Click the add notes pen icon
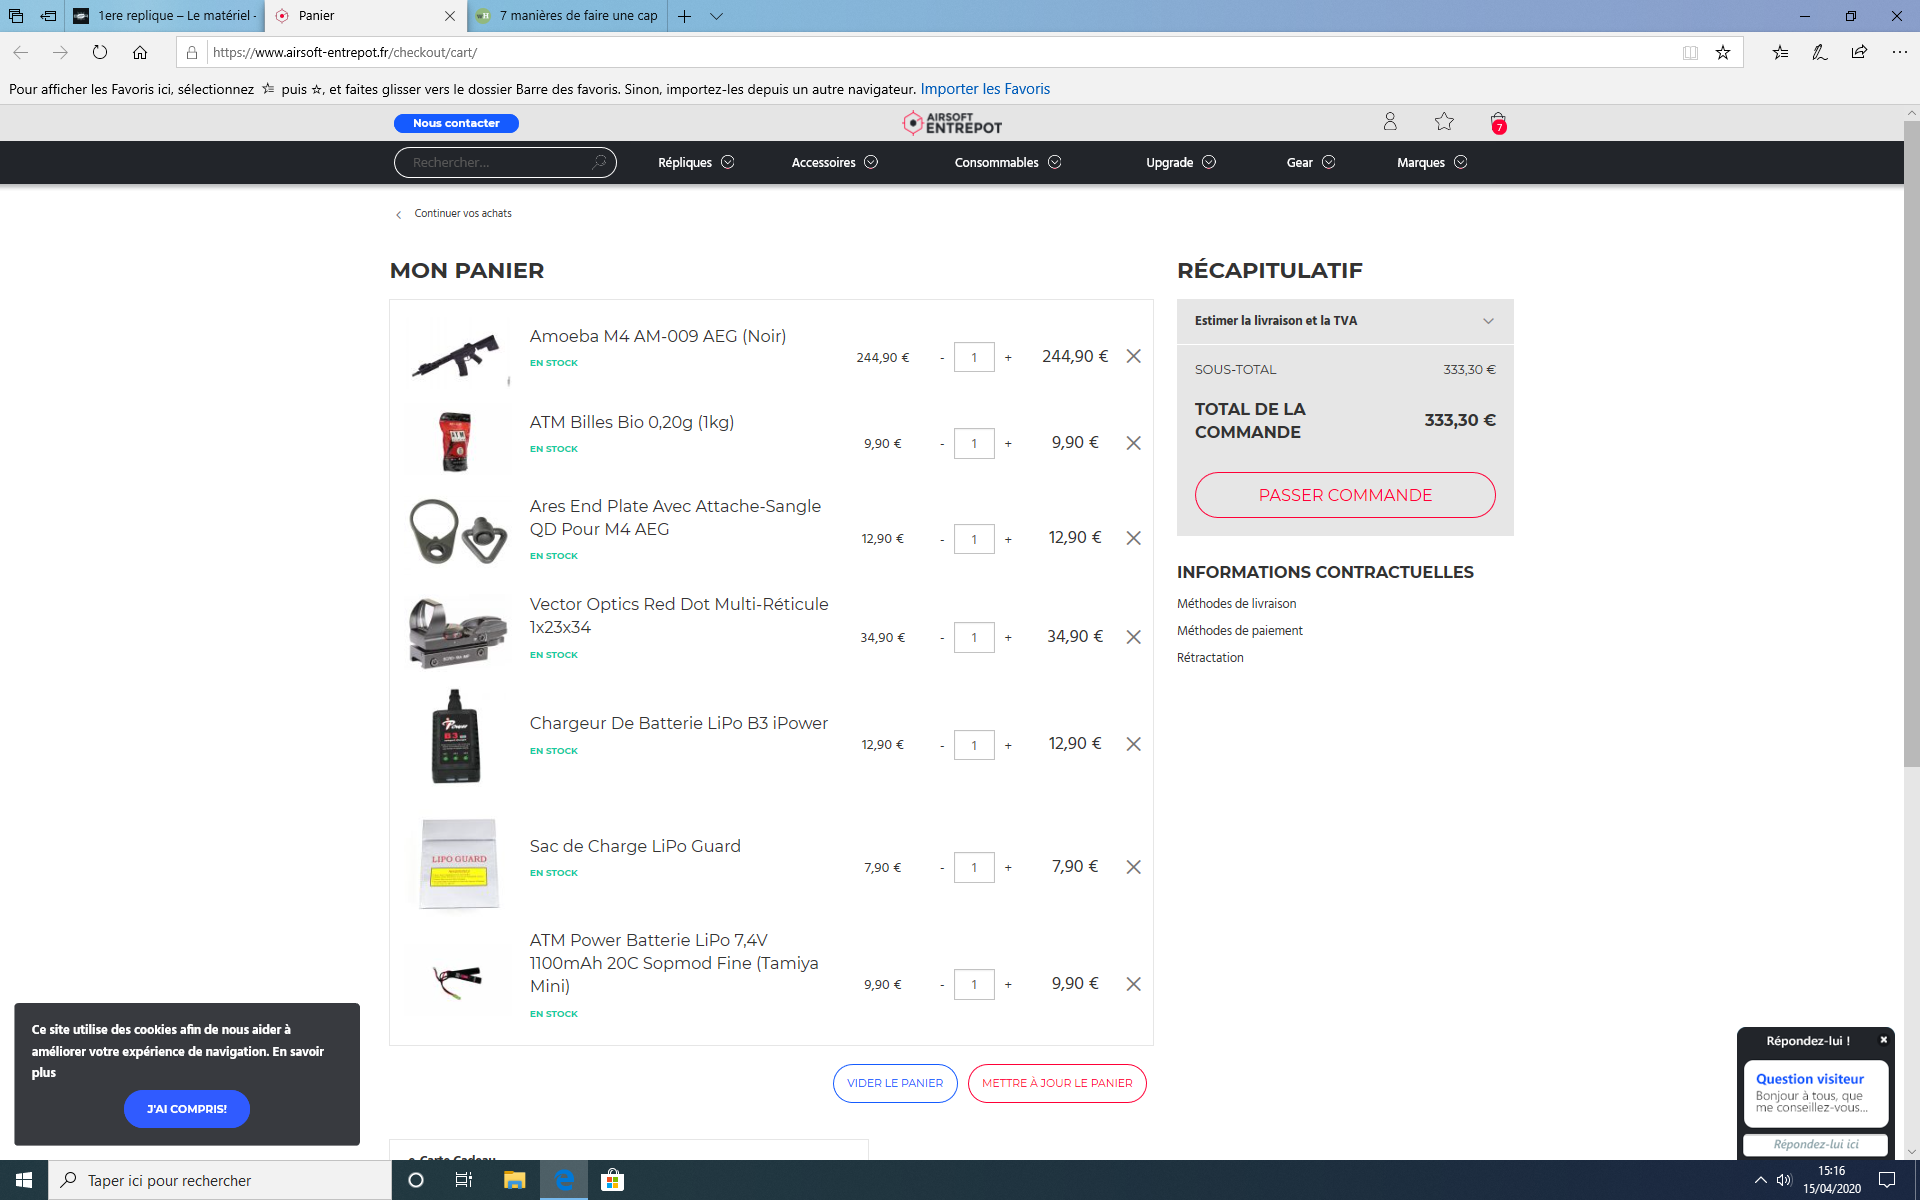Image resolution: width=1920 pixels, height=1200 pixels. click(1820, 52)
